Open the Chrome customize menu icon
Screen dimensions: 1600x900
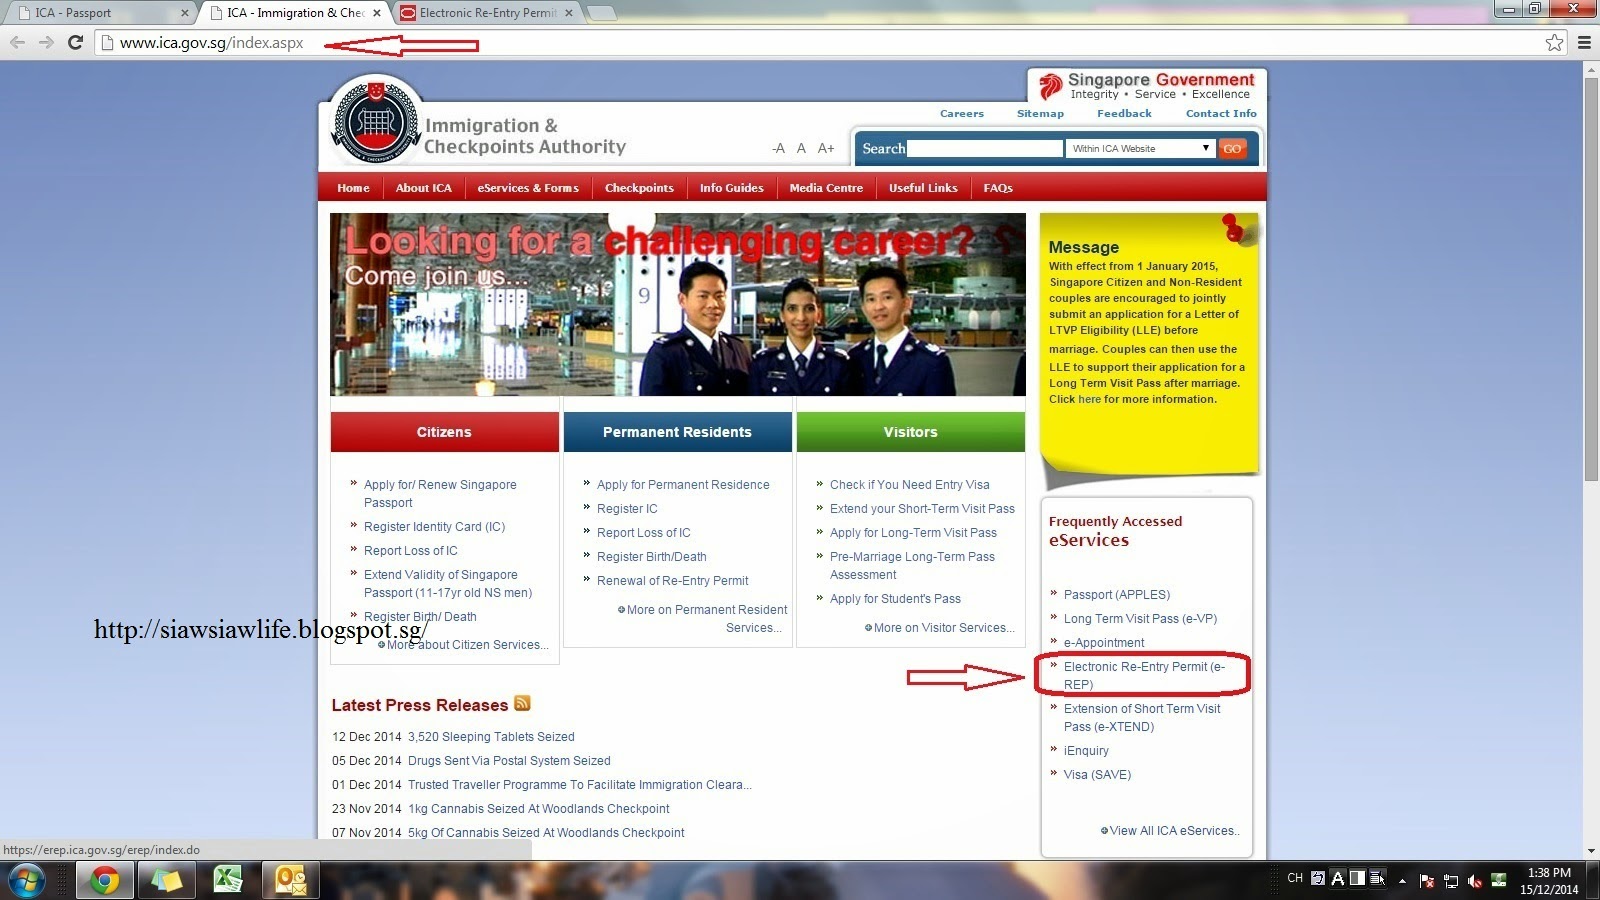point(1583,43)
